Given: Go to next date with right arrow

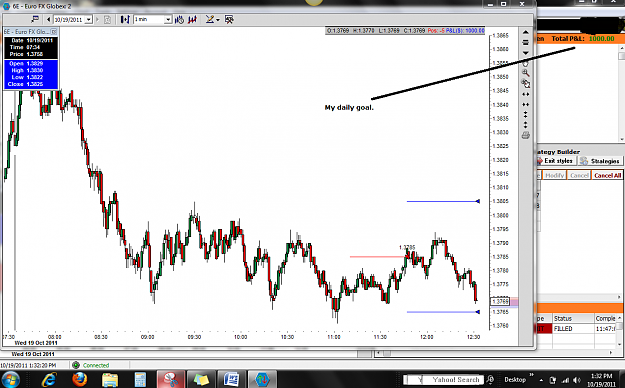Looking at the screenshot, I should pyautogui.click(x=97, y=19).
